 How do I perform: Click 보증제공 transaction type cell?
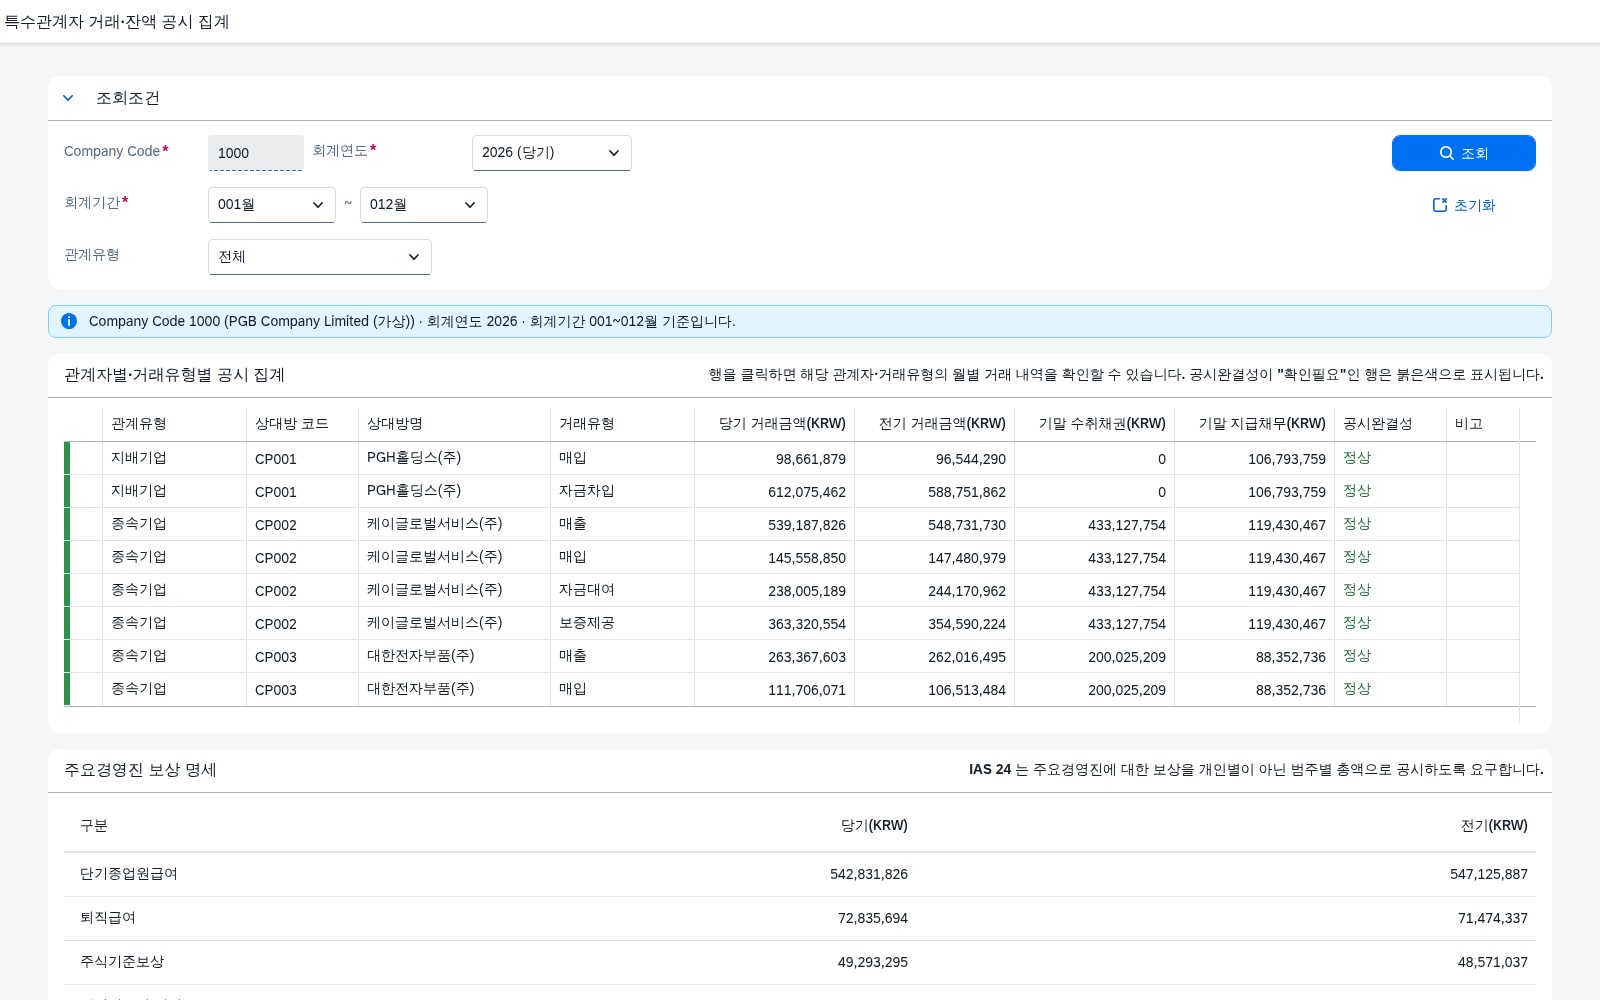click(x=586, y=623)
